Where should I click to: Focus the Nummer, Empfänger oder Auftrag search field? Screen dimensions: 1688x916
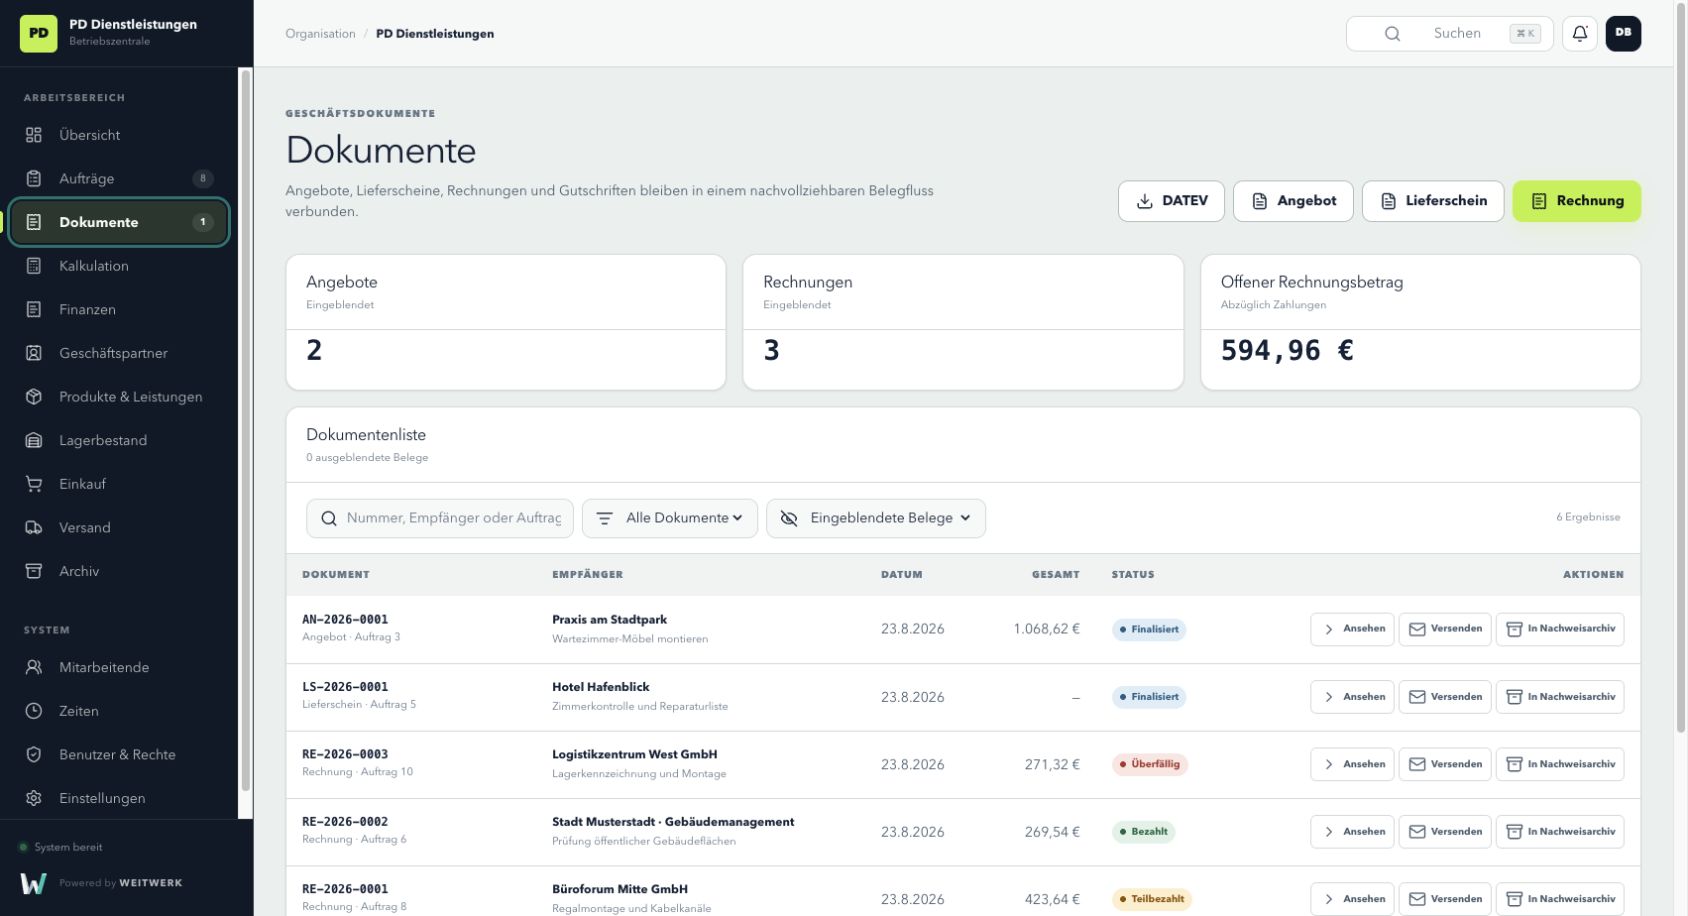pyautogui.click(x=440, y=518)
